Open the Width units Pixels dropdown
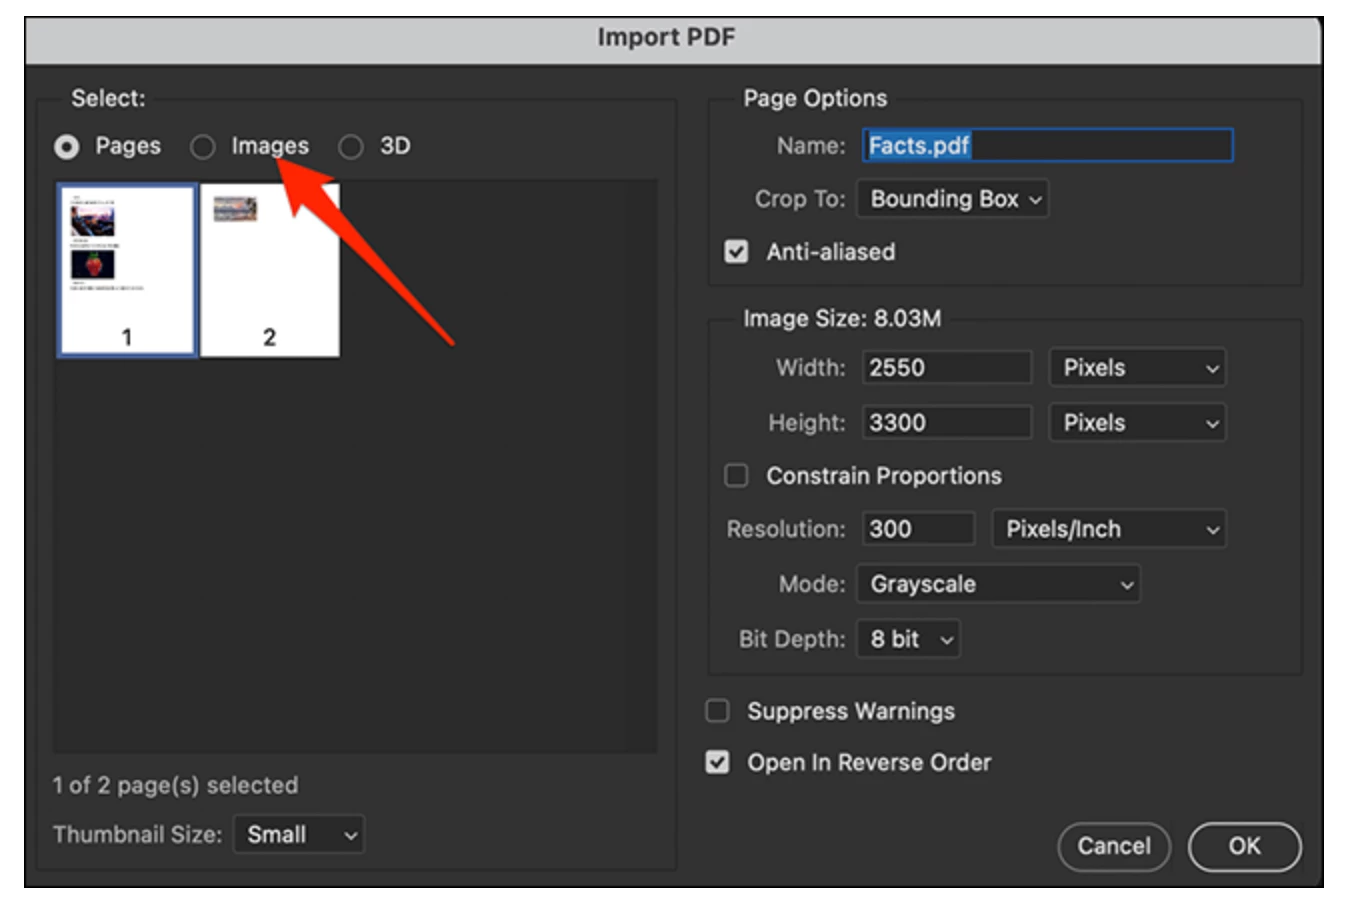Viewport: 1354px width, 904px height. point(1137,368)
